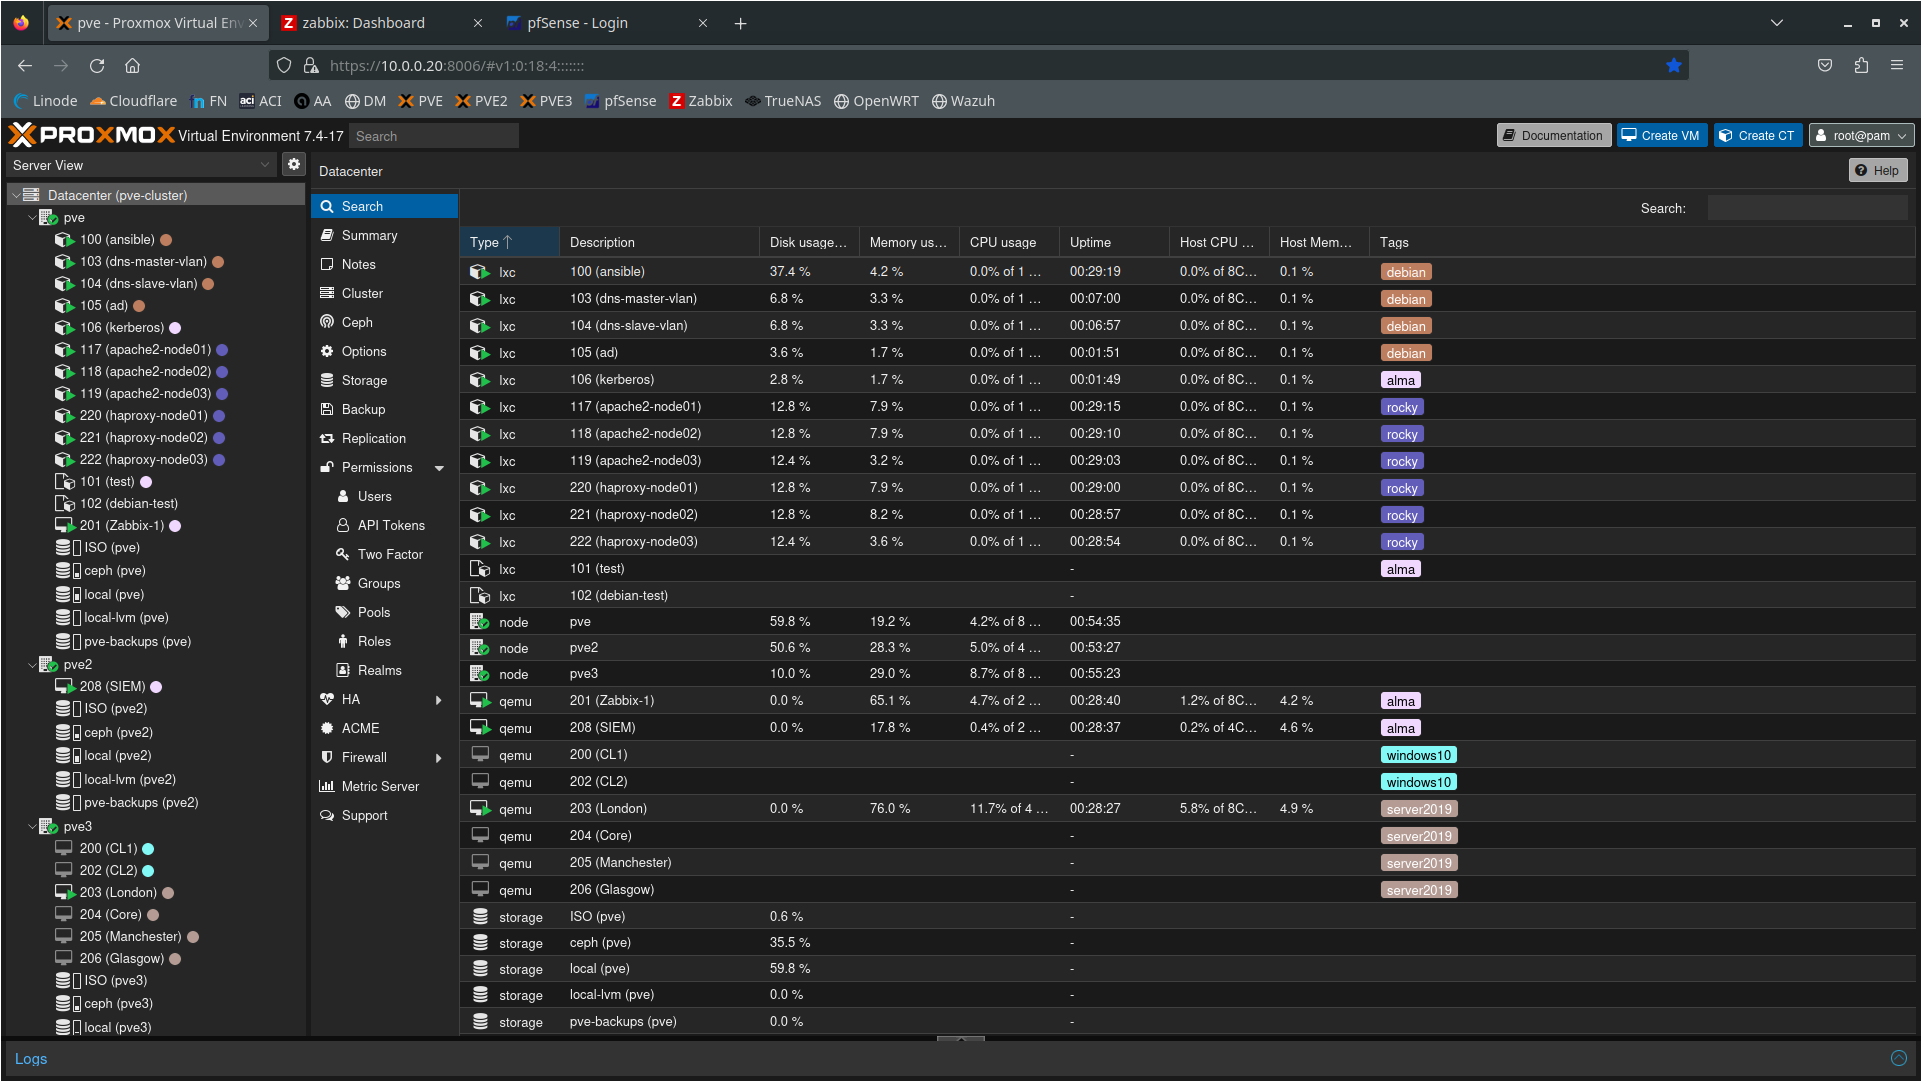The height and width of the screenshot is (1082, 1922).
Task: Reload page with browser refresh icon
Action: (x=97, y=66)
